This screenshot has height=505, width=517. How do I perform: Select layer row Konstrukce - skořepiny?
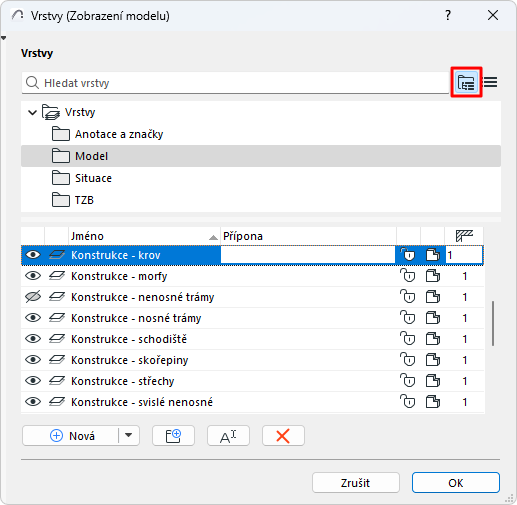pos(252,360)
